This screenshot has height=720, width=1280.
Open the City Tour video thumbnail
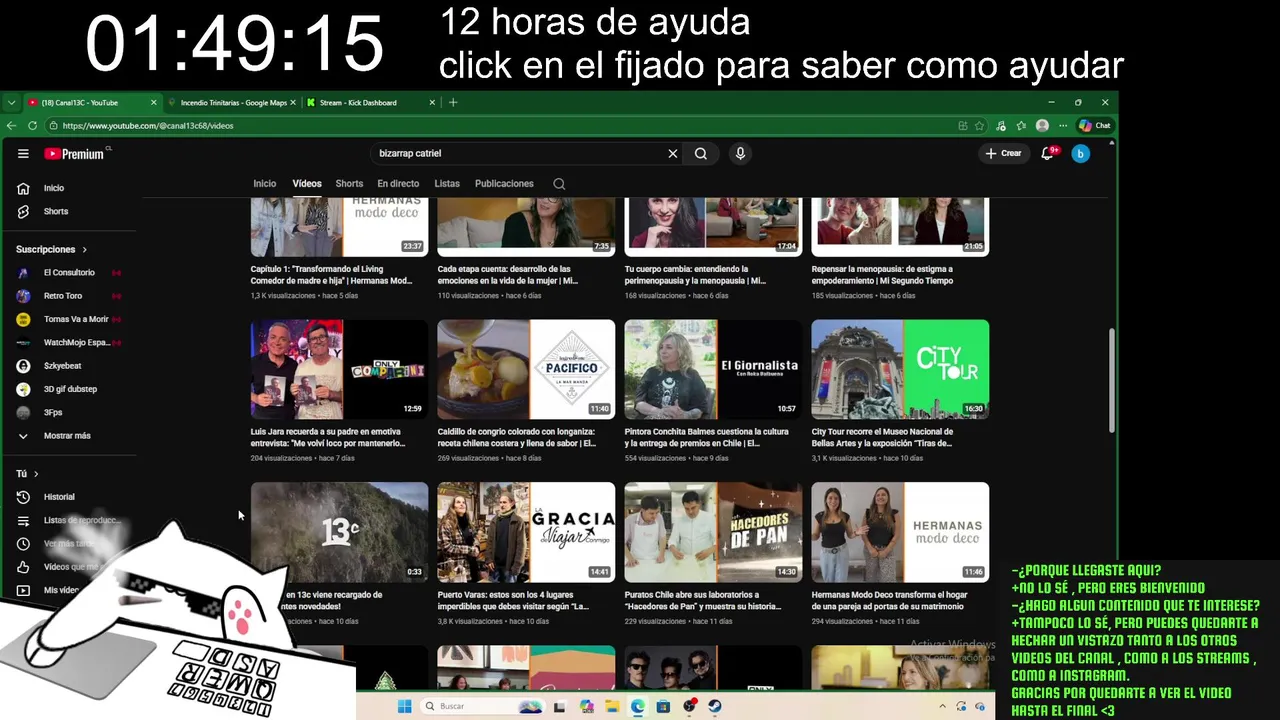tap(900, 369)
